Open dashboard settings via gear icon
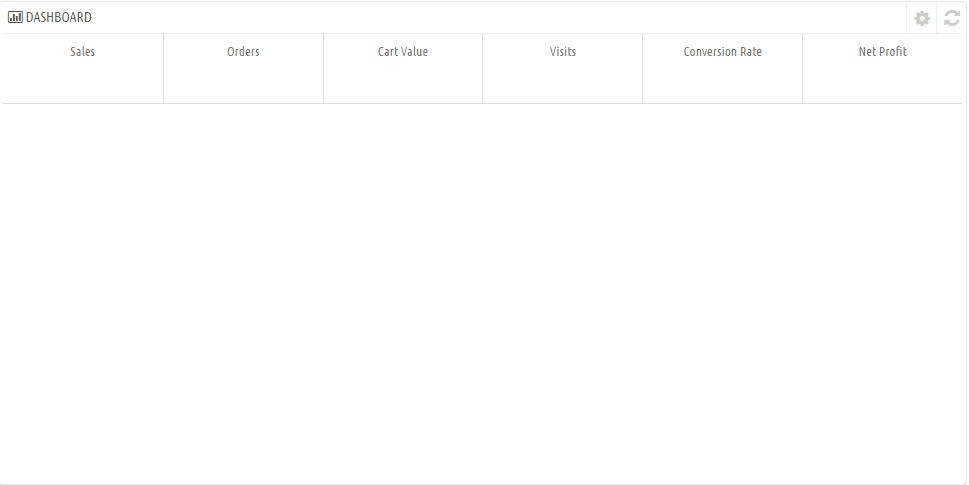This screenshot has width=969, height=485. pos(921,19)
